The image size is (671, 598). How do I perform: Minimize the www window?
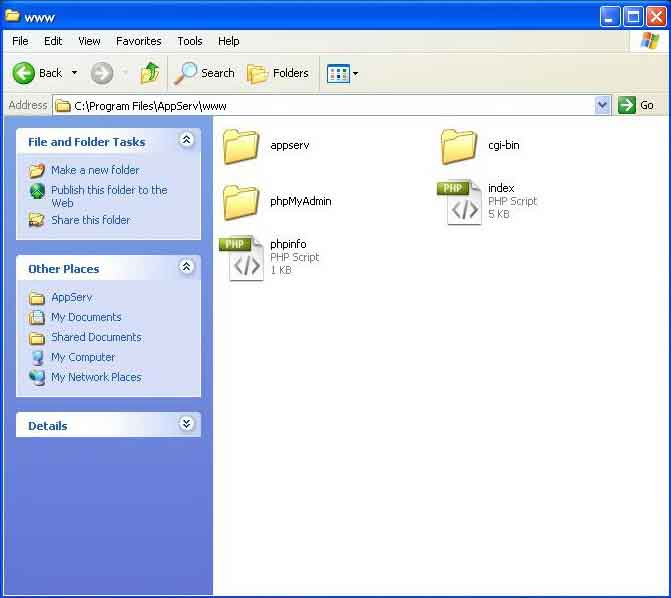[609, 17]
